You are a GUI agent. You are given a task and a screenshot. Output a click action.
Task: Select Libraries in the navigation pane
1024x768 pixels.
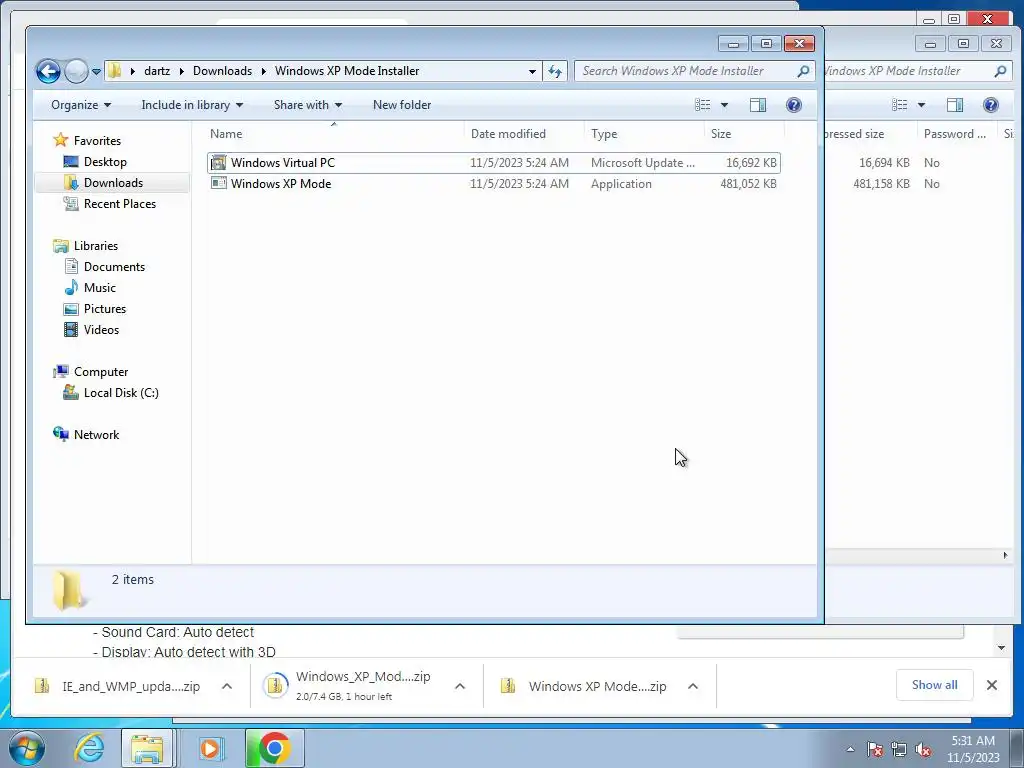95,246
